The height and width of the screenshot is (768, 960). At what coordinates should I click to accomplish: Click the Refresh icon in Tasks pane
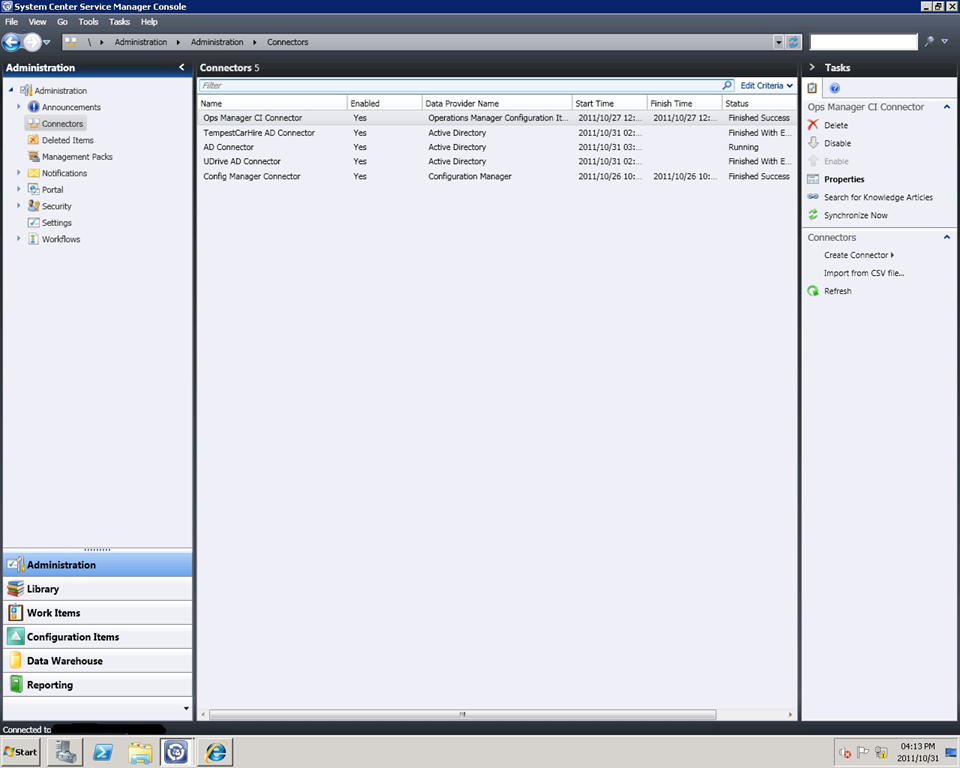click(813, 291)
